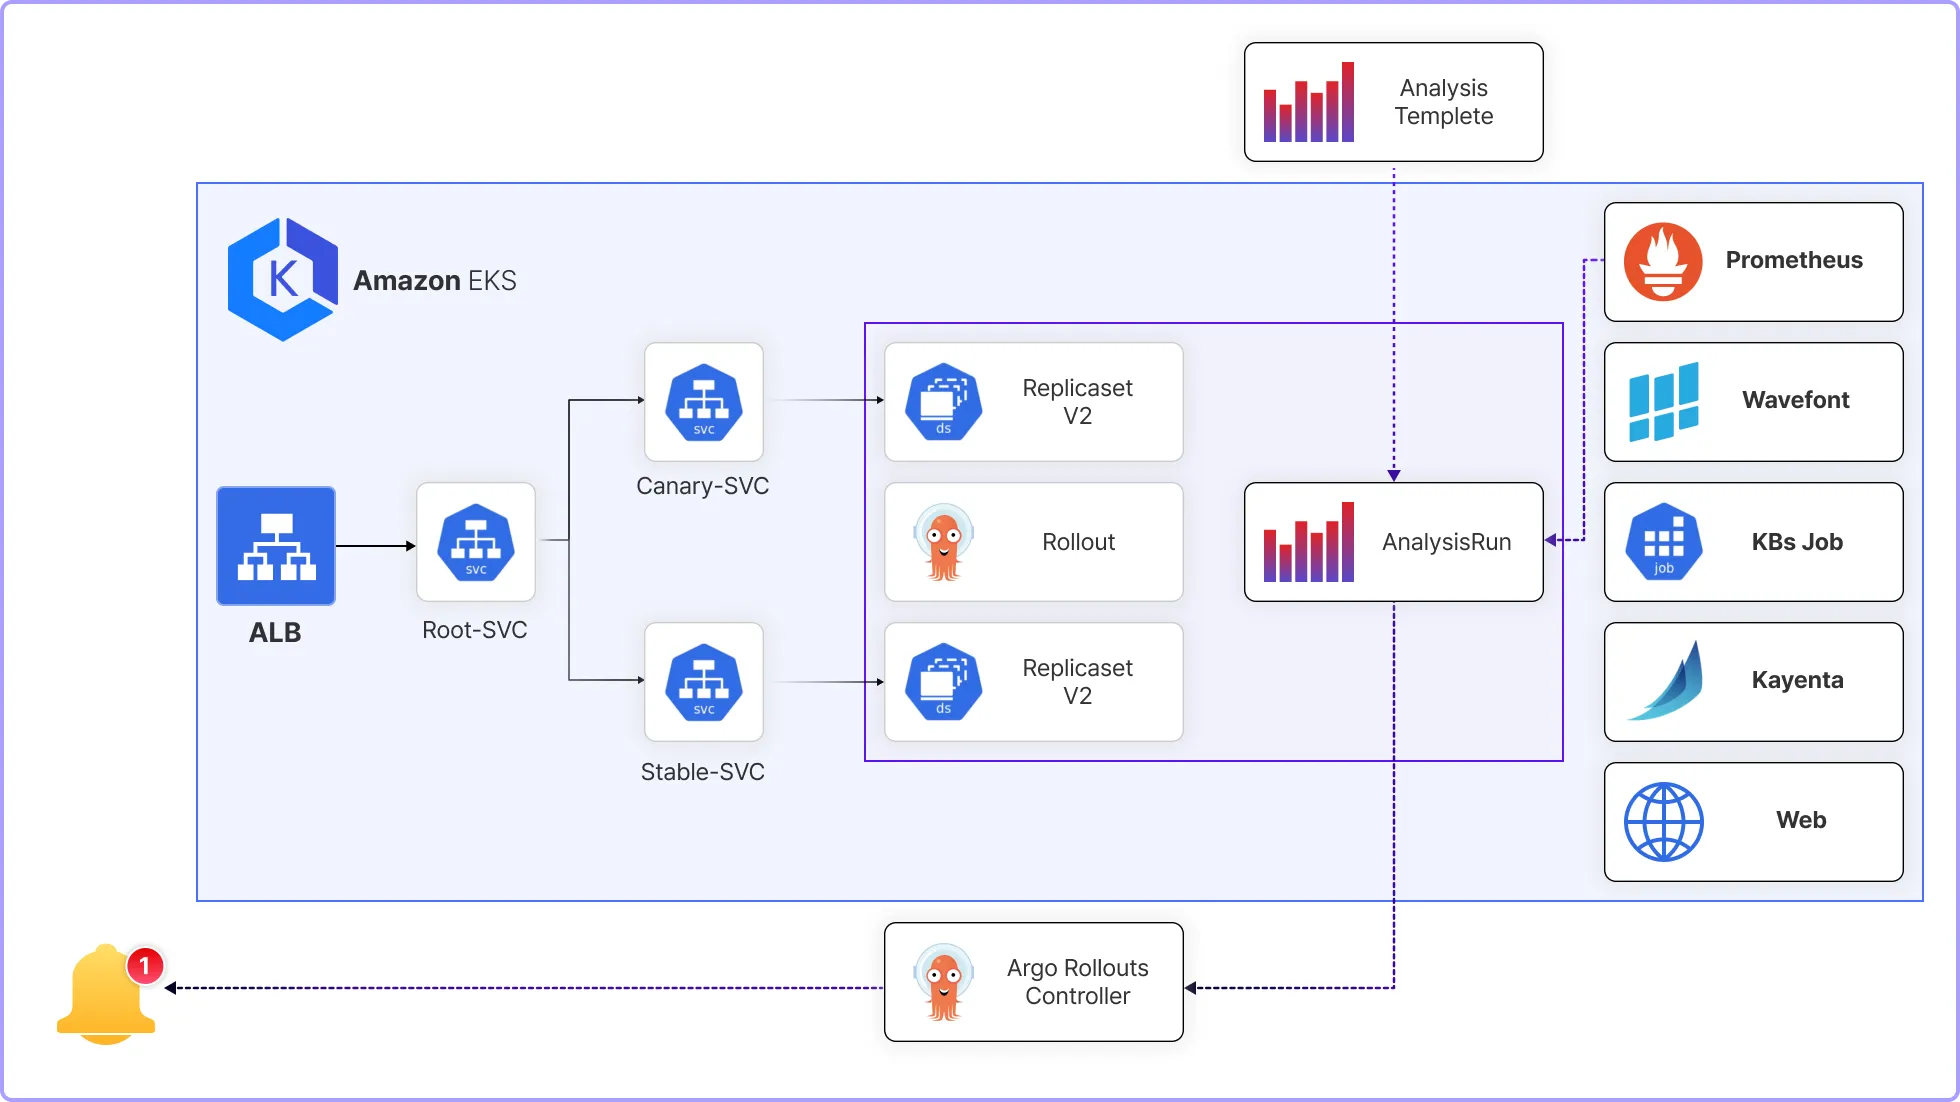This screenshot has height=1102, width=1960.
Task: Click the "Replicaset V2" text fed by Stable-SVC
Action: (1078, 682)
